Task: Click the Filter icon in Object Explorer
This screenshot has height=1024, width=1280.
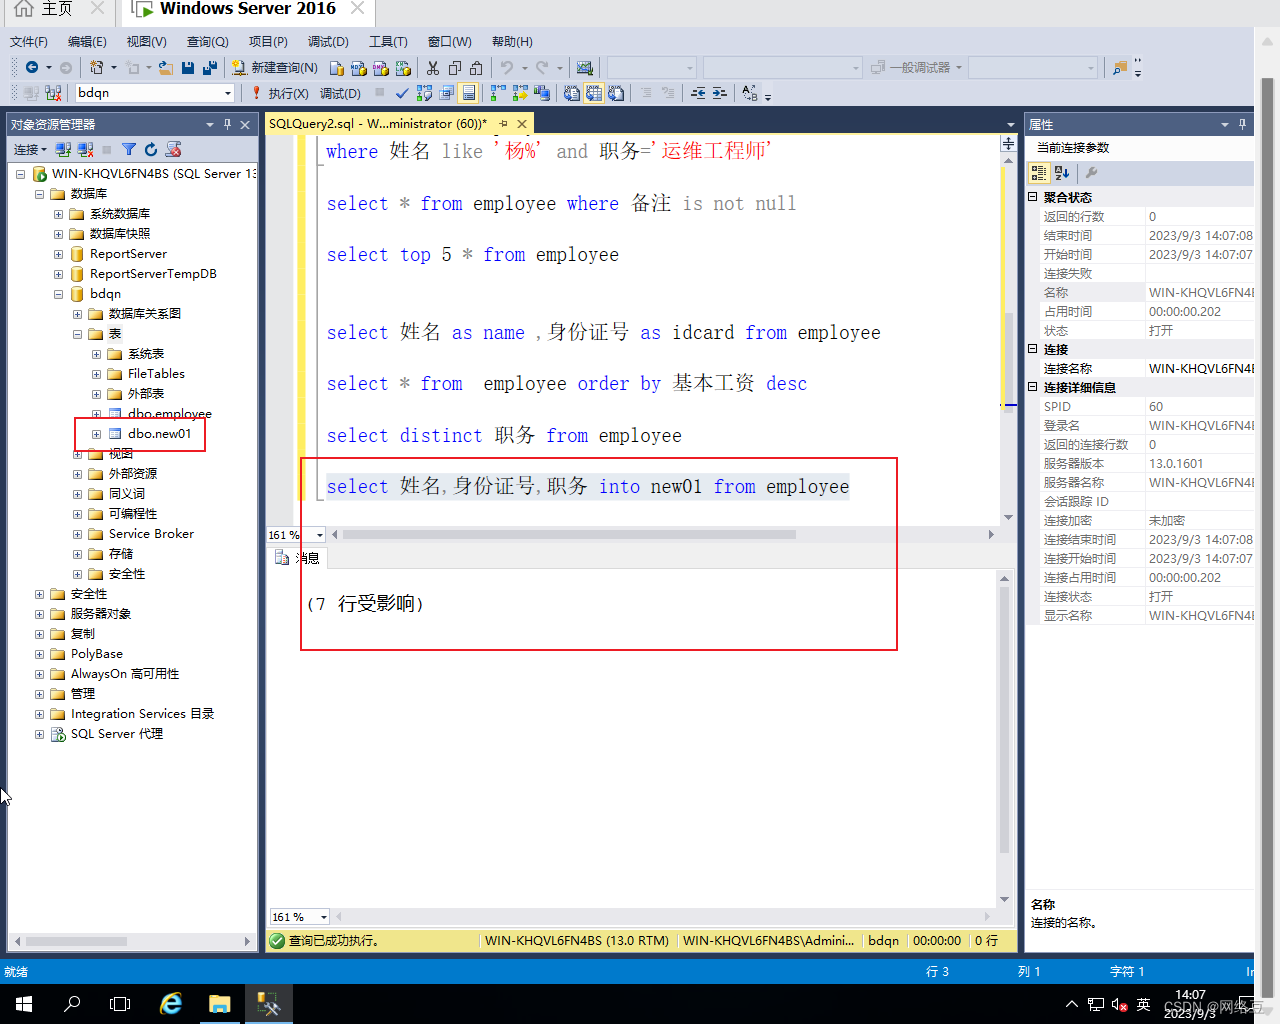Action: (129, 149)
